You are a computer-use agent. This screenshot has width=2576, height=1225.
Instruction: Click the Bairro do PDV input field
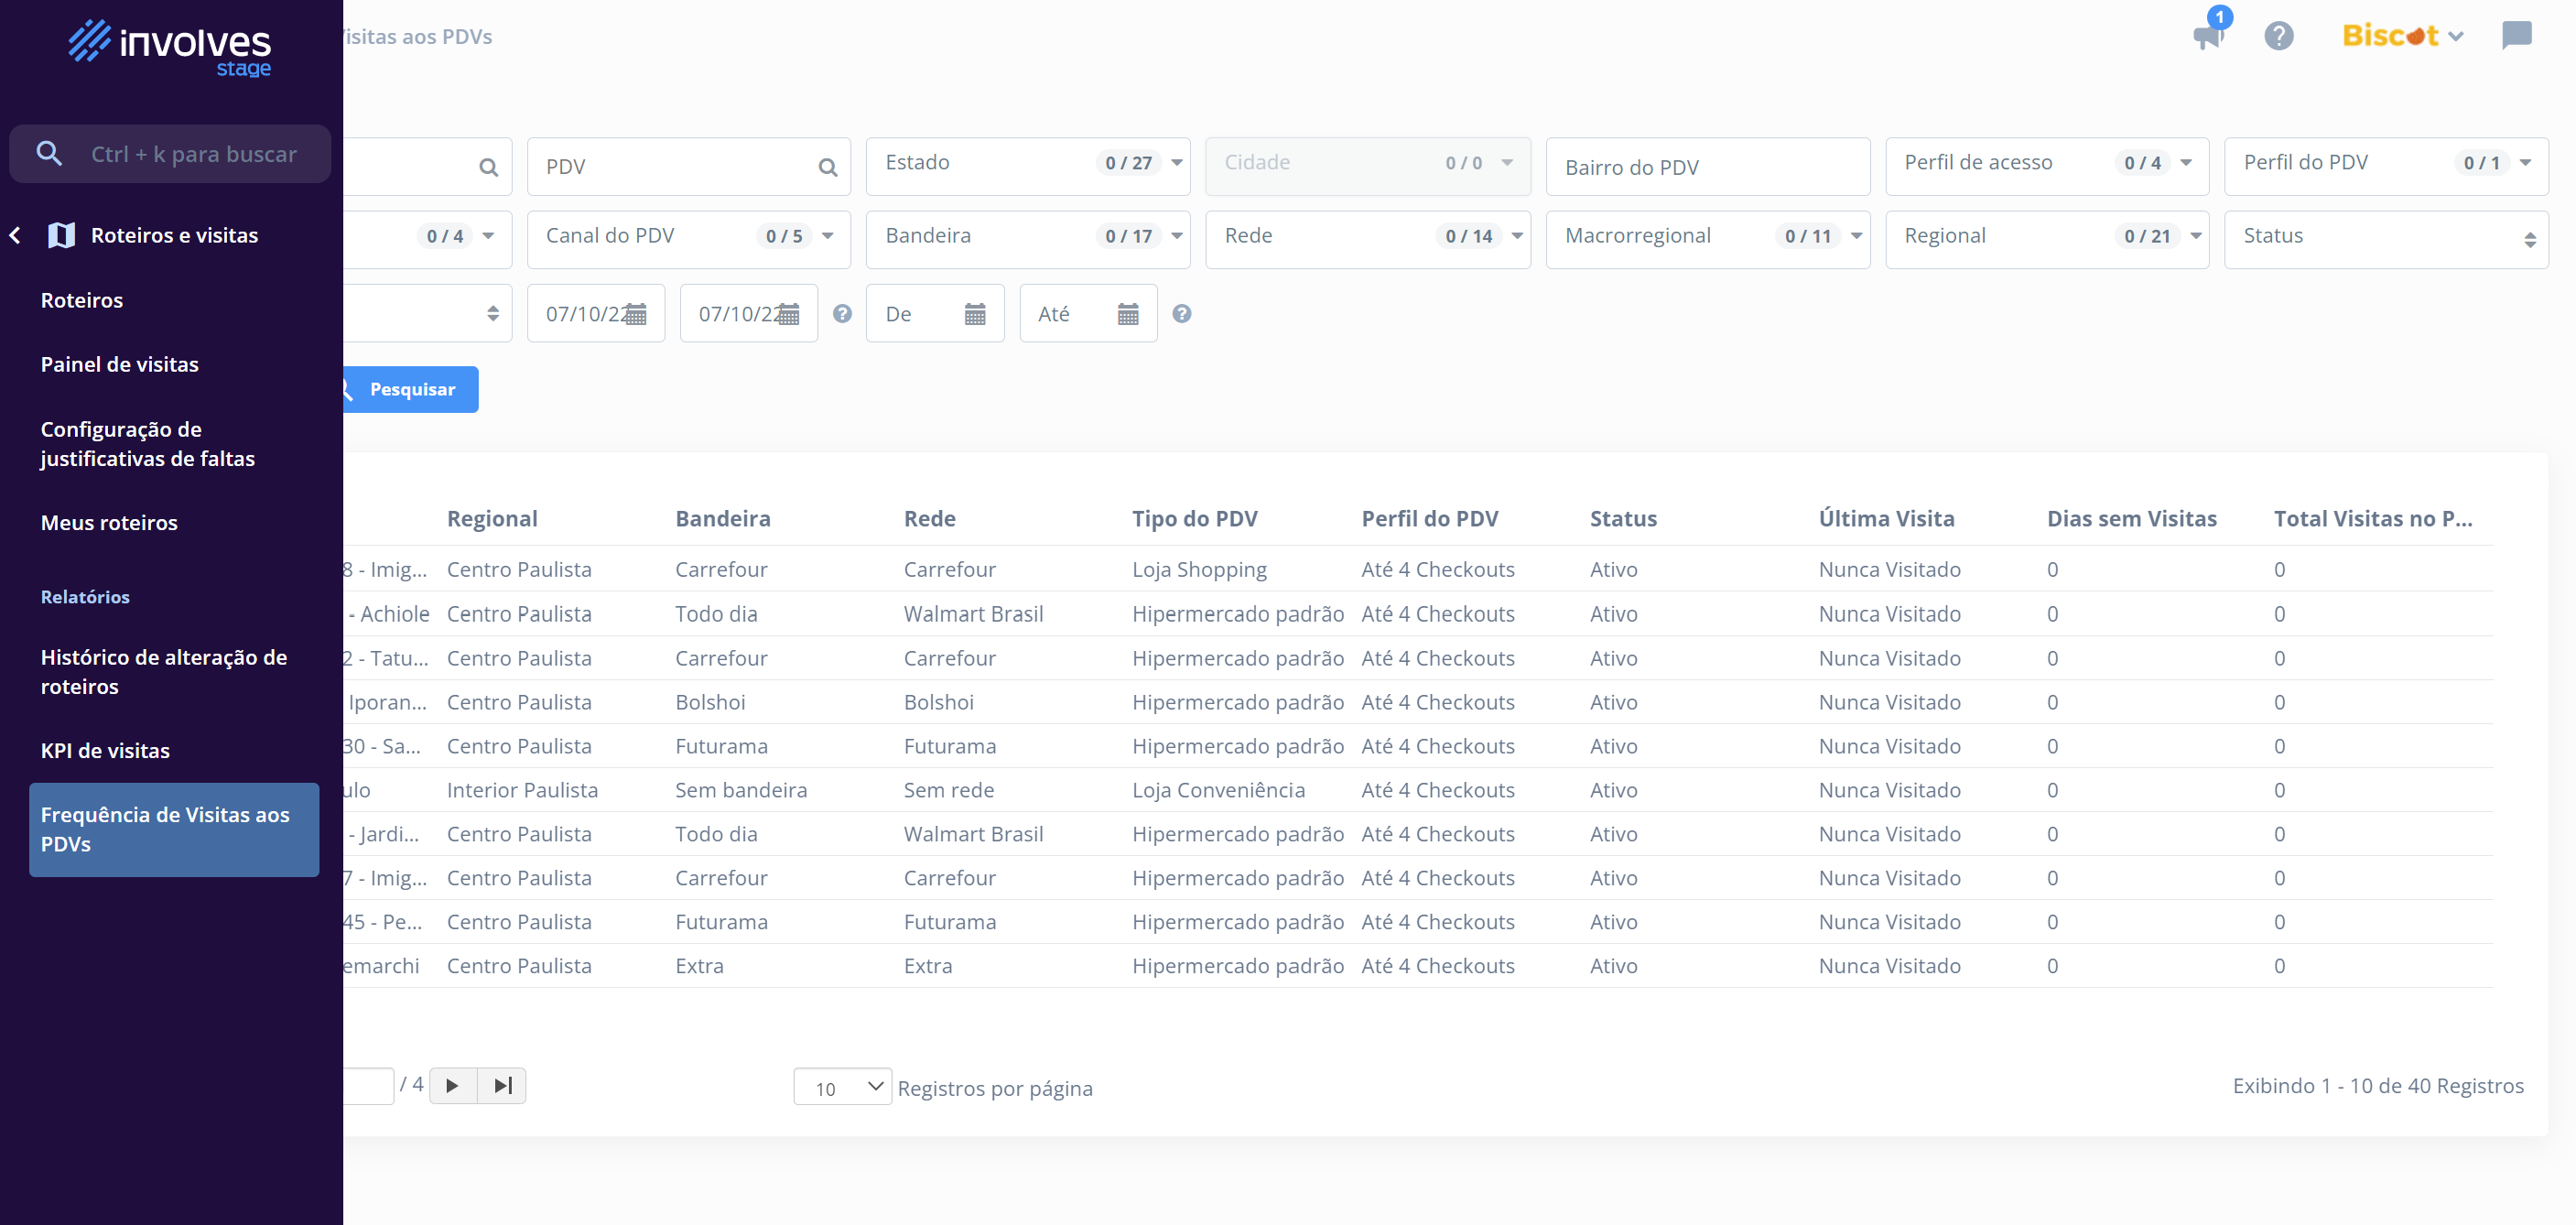click(1707, 167)
